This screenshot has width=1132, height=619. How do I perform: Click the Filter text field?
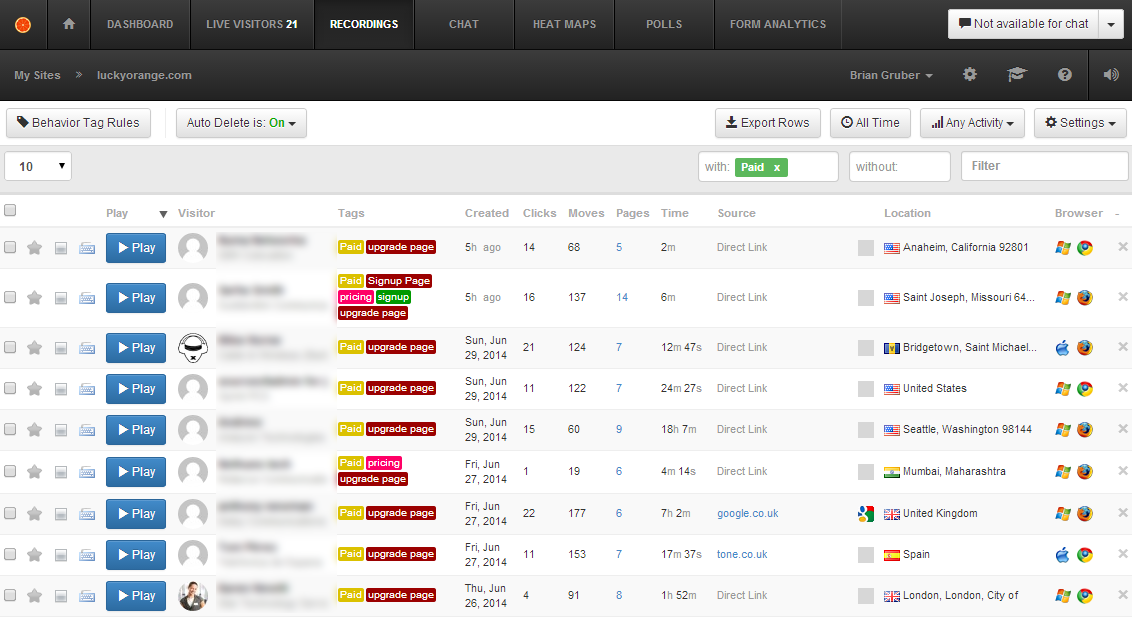click(x=1045, y=166)
